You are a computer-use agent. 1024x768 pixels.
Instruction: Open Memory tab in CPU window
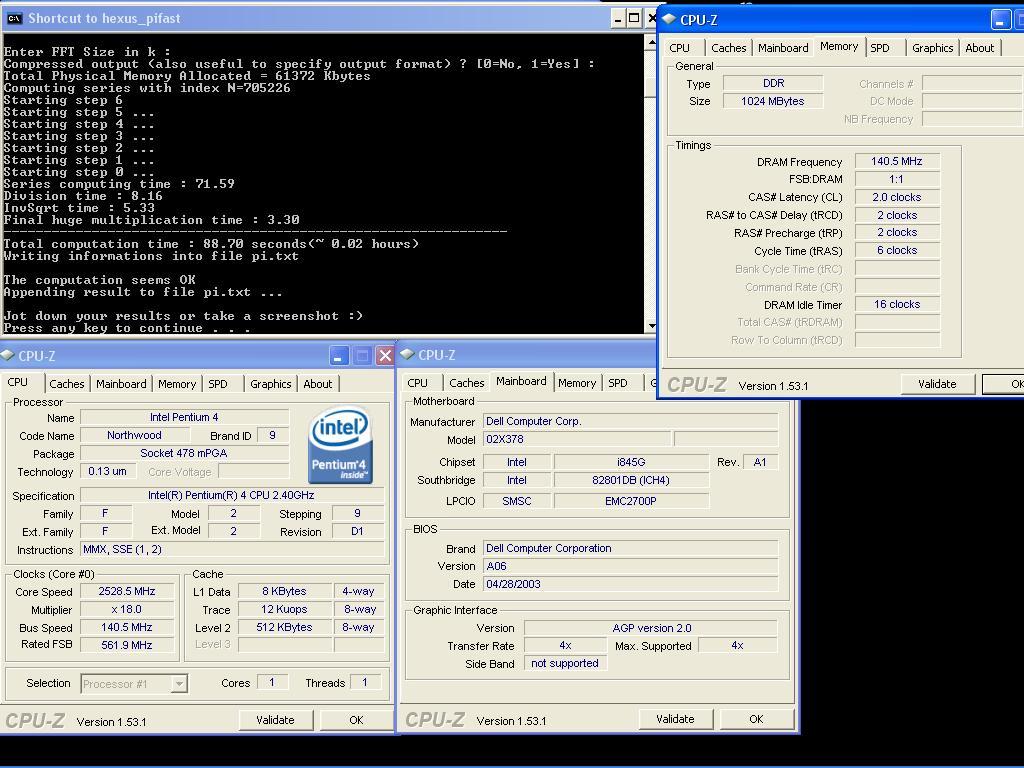pos(177,384)
